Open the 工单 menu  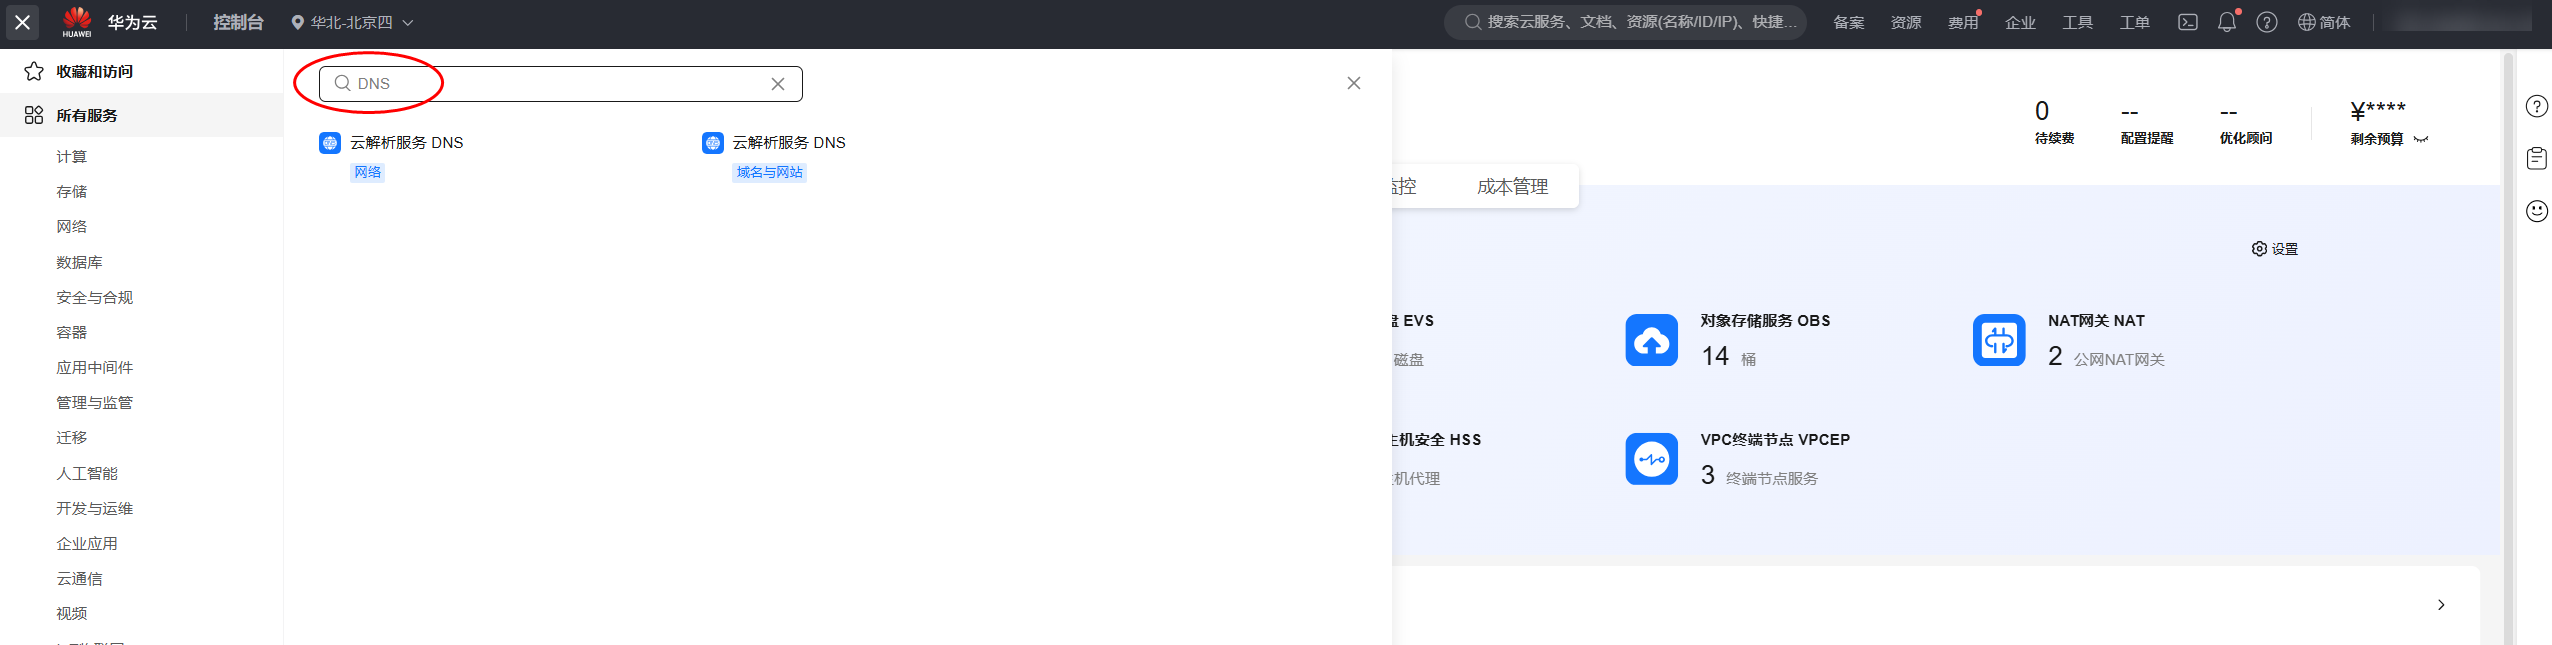2134,22
